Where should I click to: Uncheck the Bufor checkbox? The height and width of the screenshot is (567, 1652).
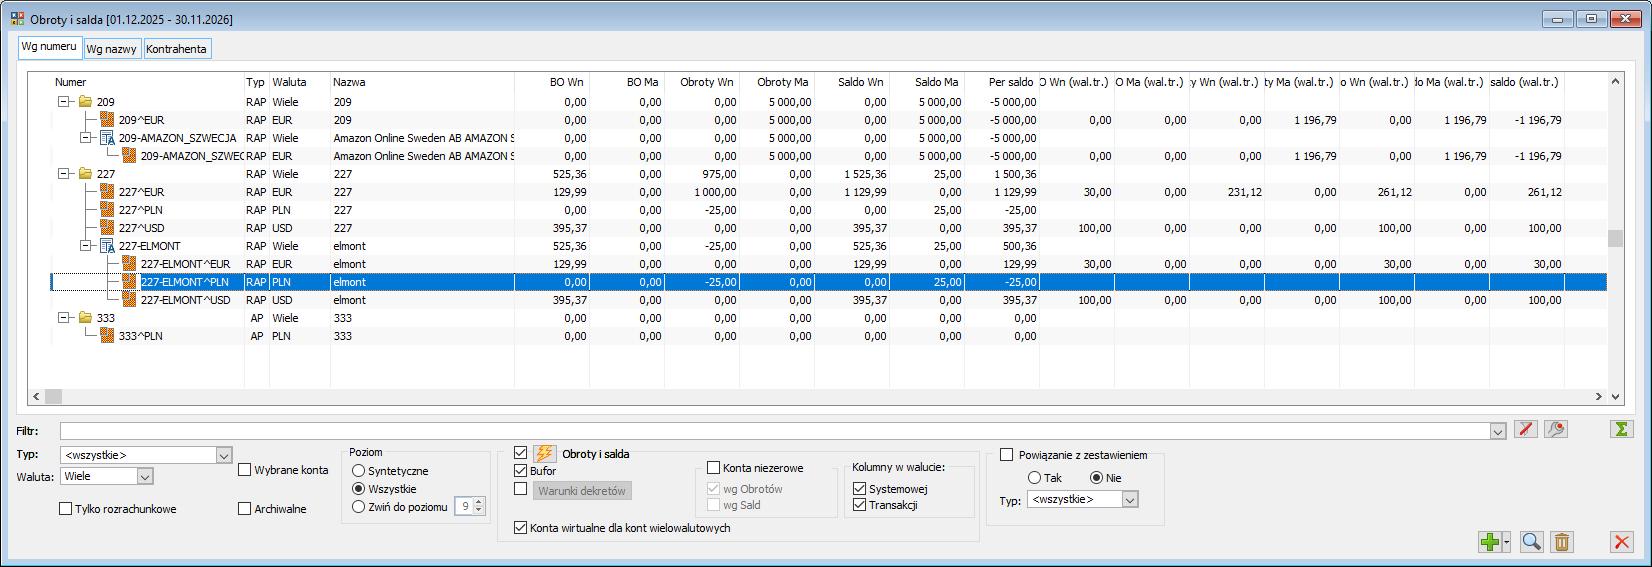click(520, 470)
